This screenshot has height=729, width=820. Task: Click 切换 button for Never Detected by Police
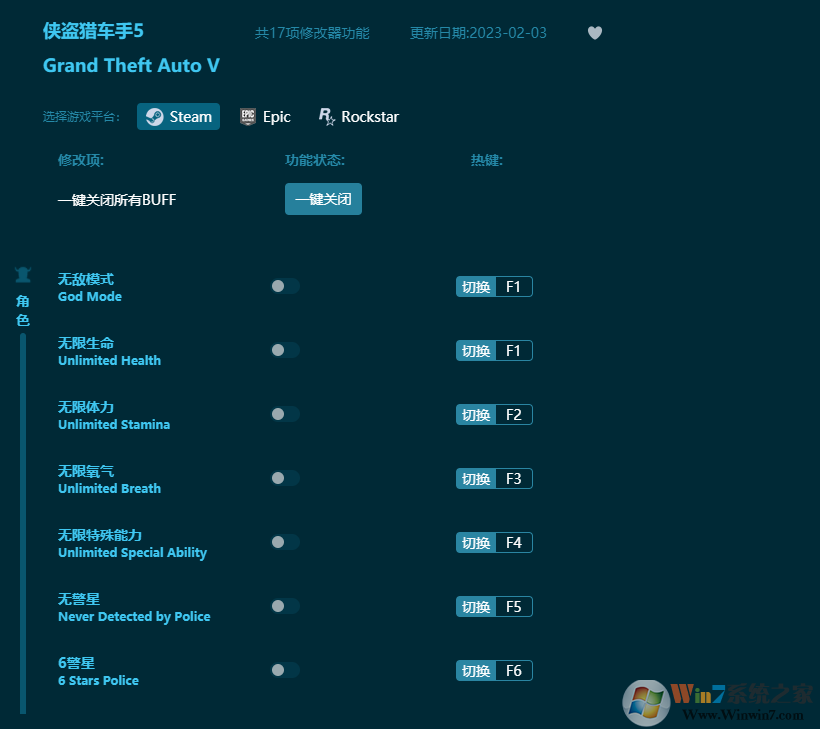coord(476,607)
